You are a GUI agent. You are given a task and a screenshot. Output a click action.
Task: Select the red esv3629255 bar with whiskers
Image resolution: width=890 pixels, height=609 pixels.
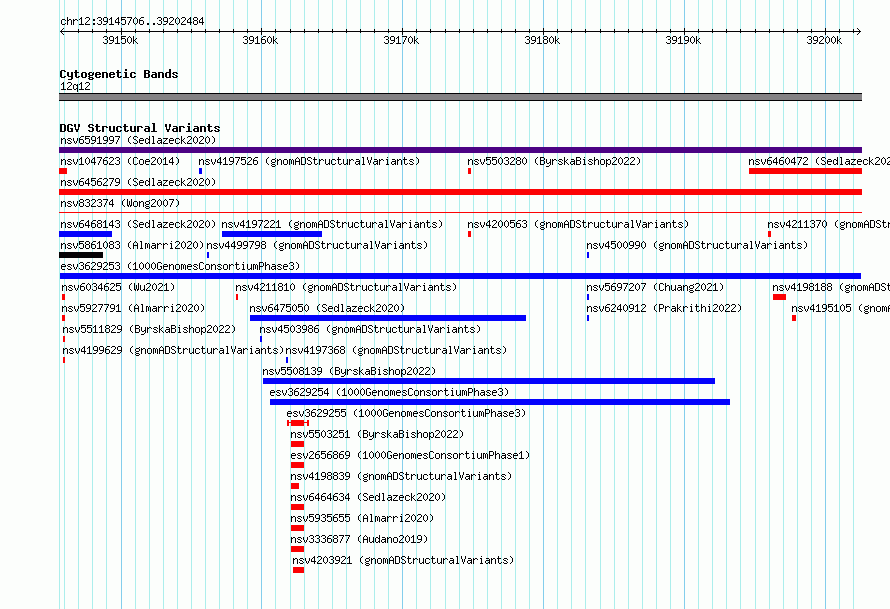coord(298,423)
